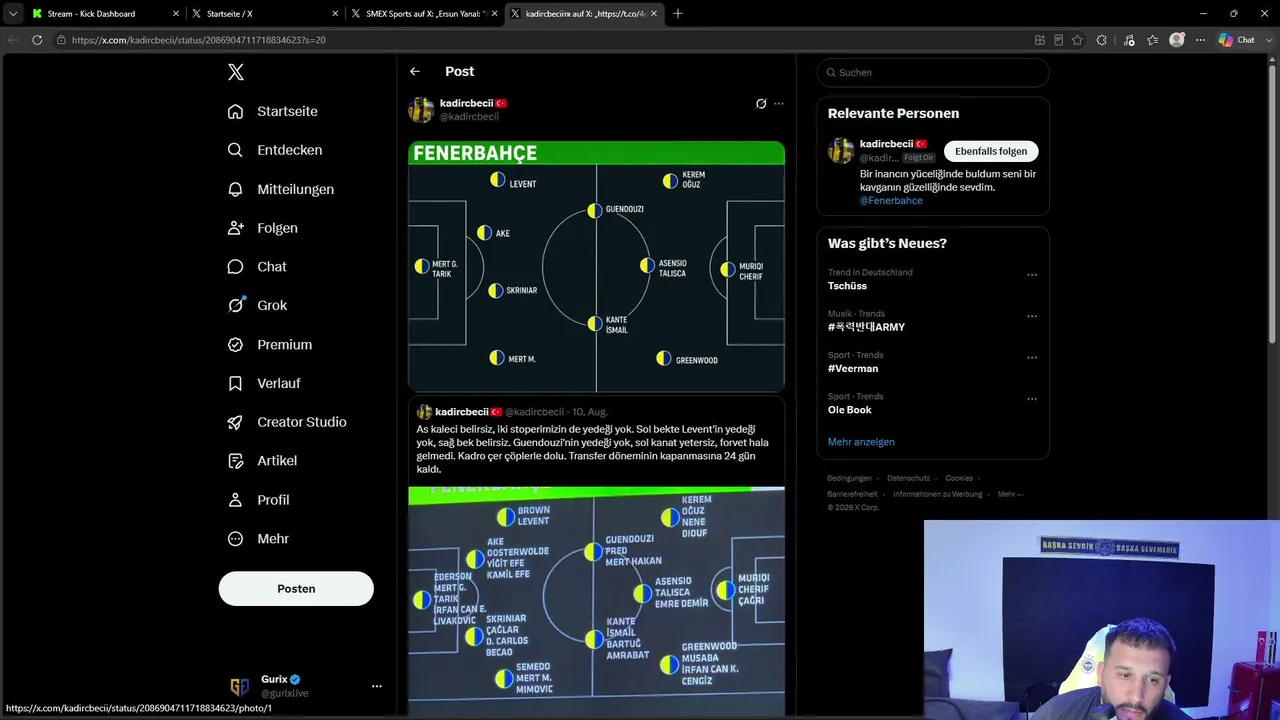
Task: Open the tab search dropdown arrow
Action: (x=12, y=14)
